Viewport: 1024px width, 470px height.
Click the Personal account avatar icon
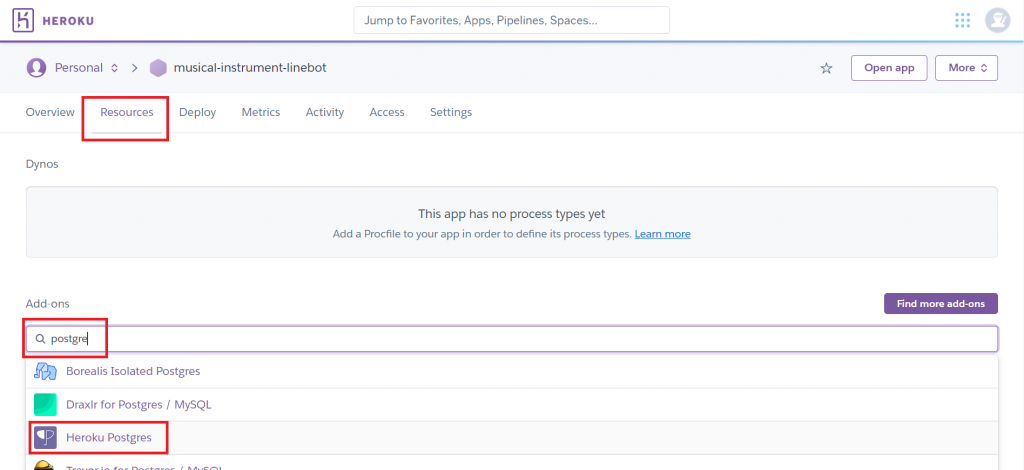(37, 68)
